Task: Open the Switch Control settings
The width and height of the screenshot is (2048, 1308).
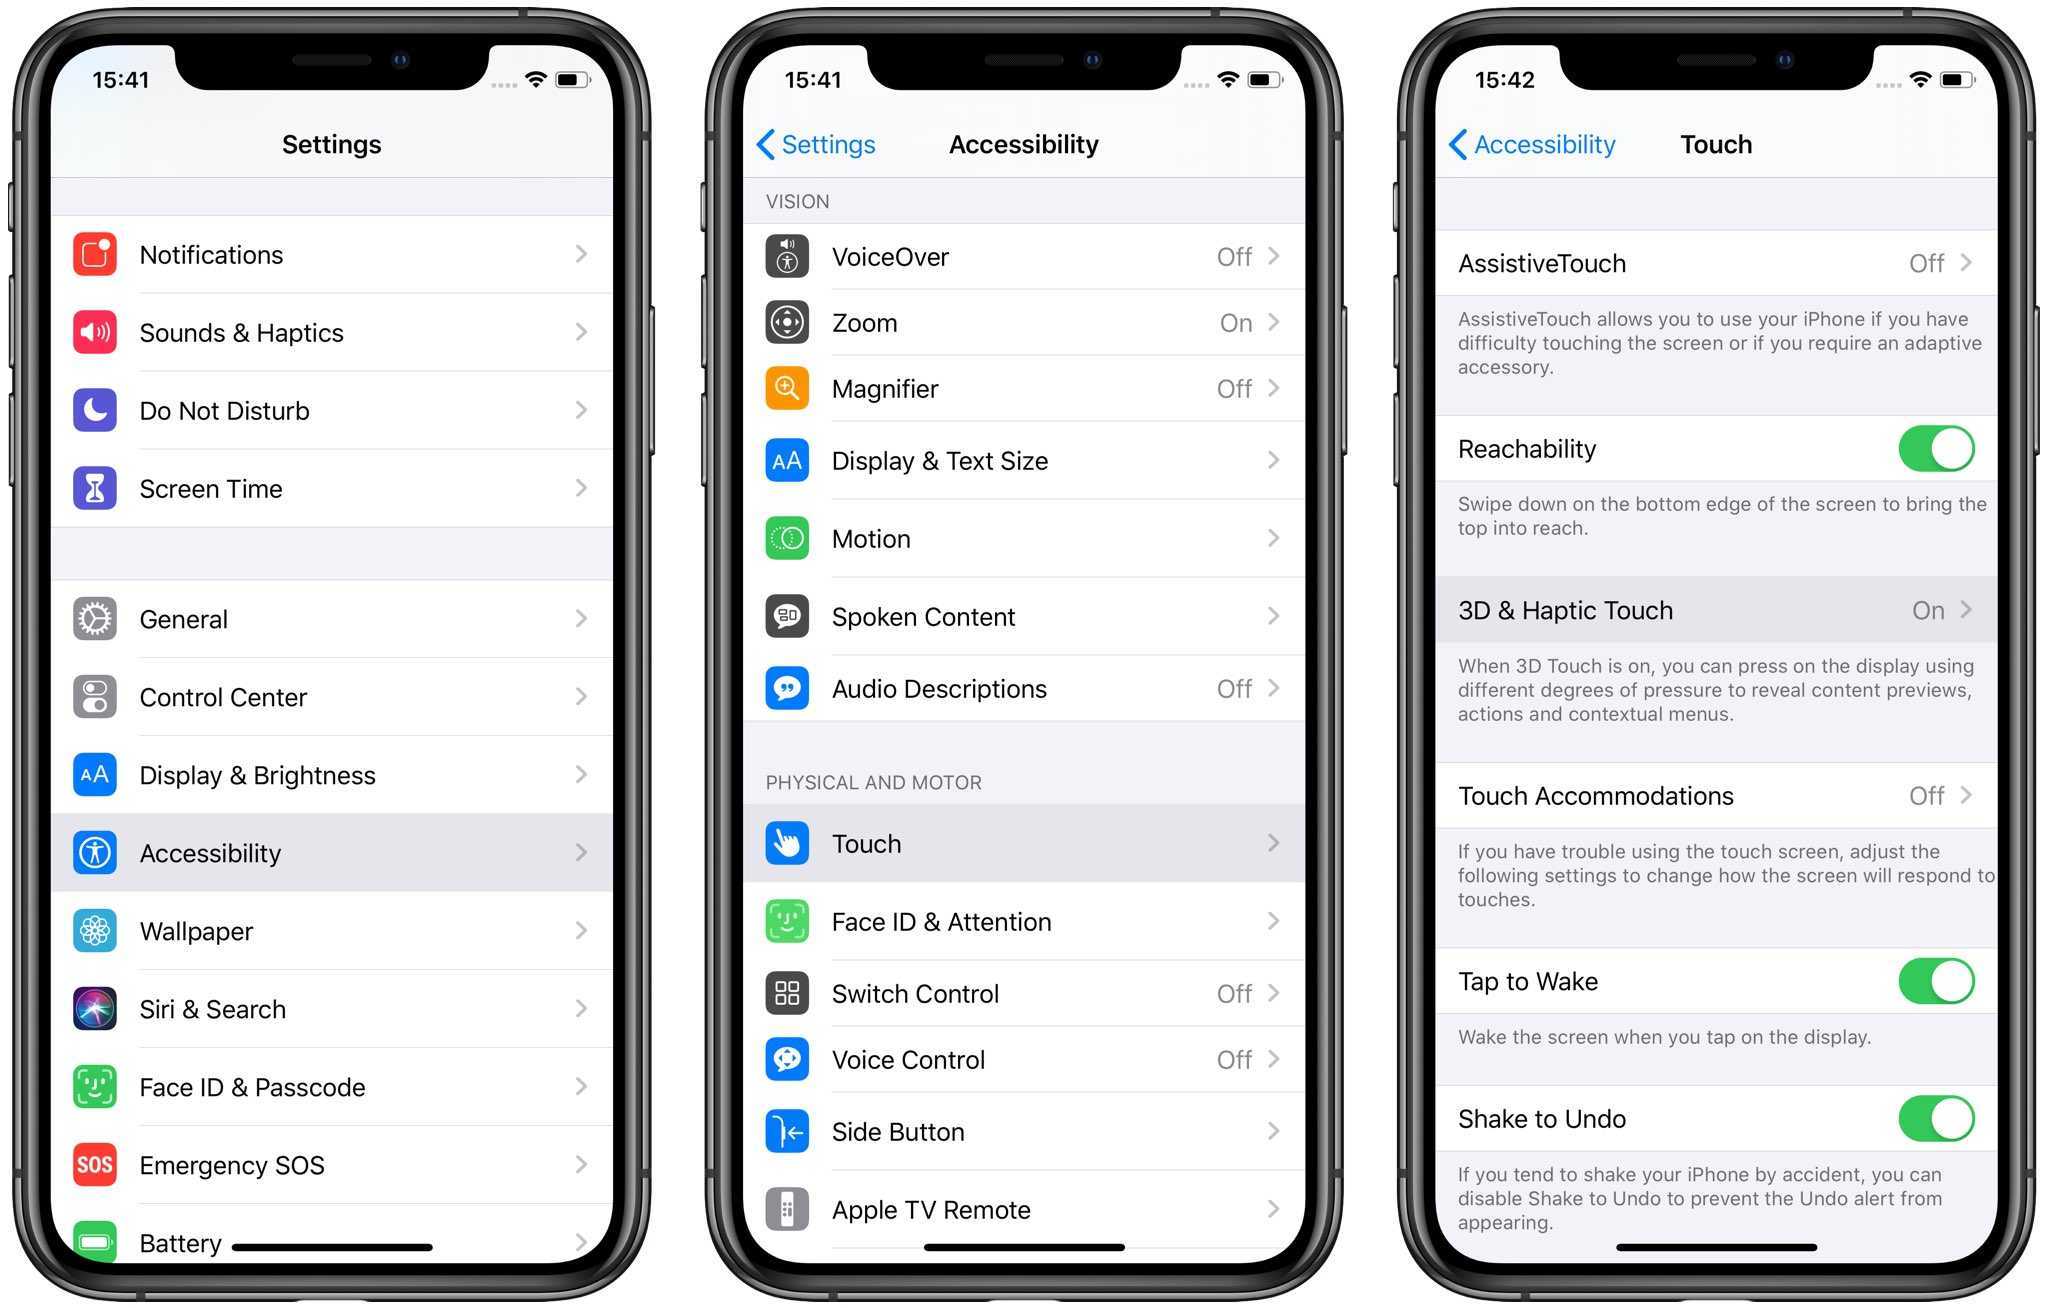Action: 1024,991
